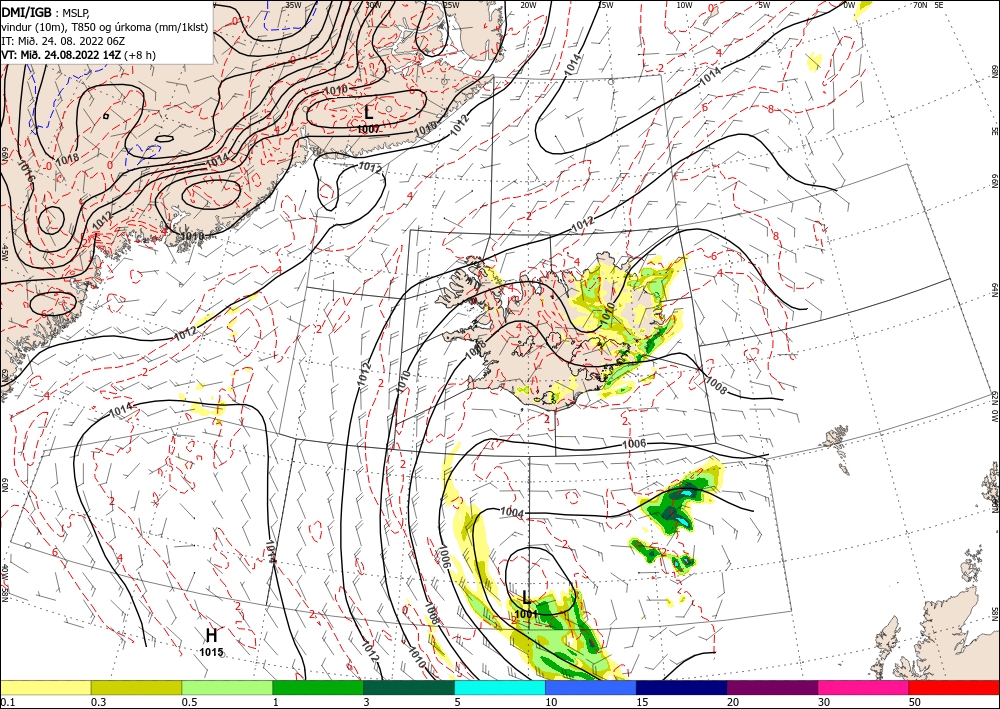Click the "15W" longitude label
This screenshot has width=1000, height=709.
[x=606, y=5]
